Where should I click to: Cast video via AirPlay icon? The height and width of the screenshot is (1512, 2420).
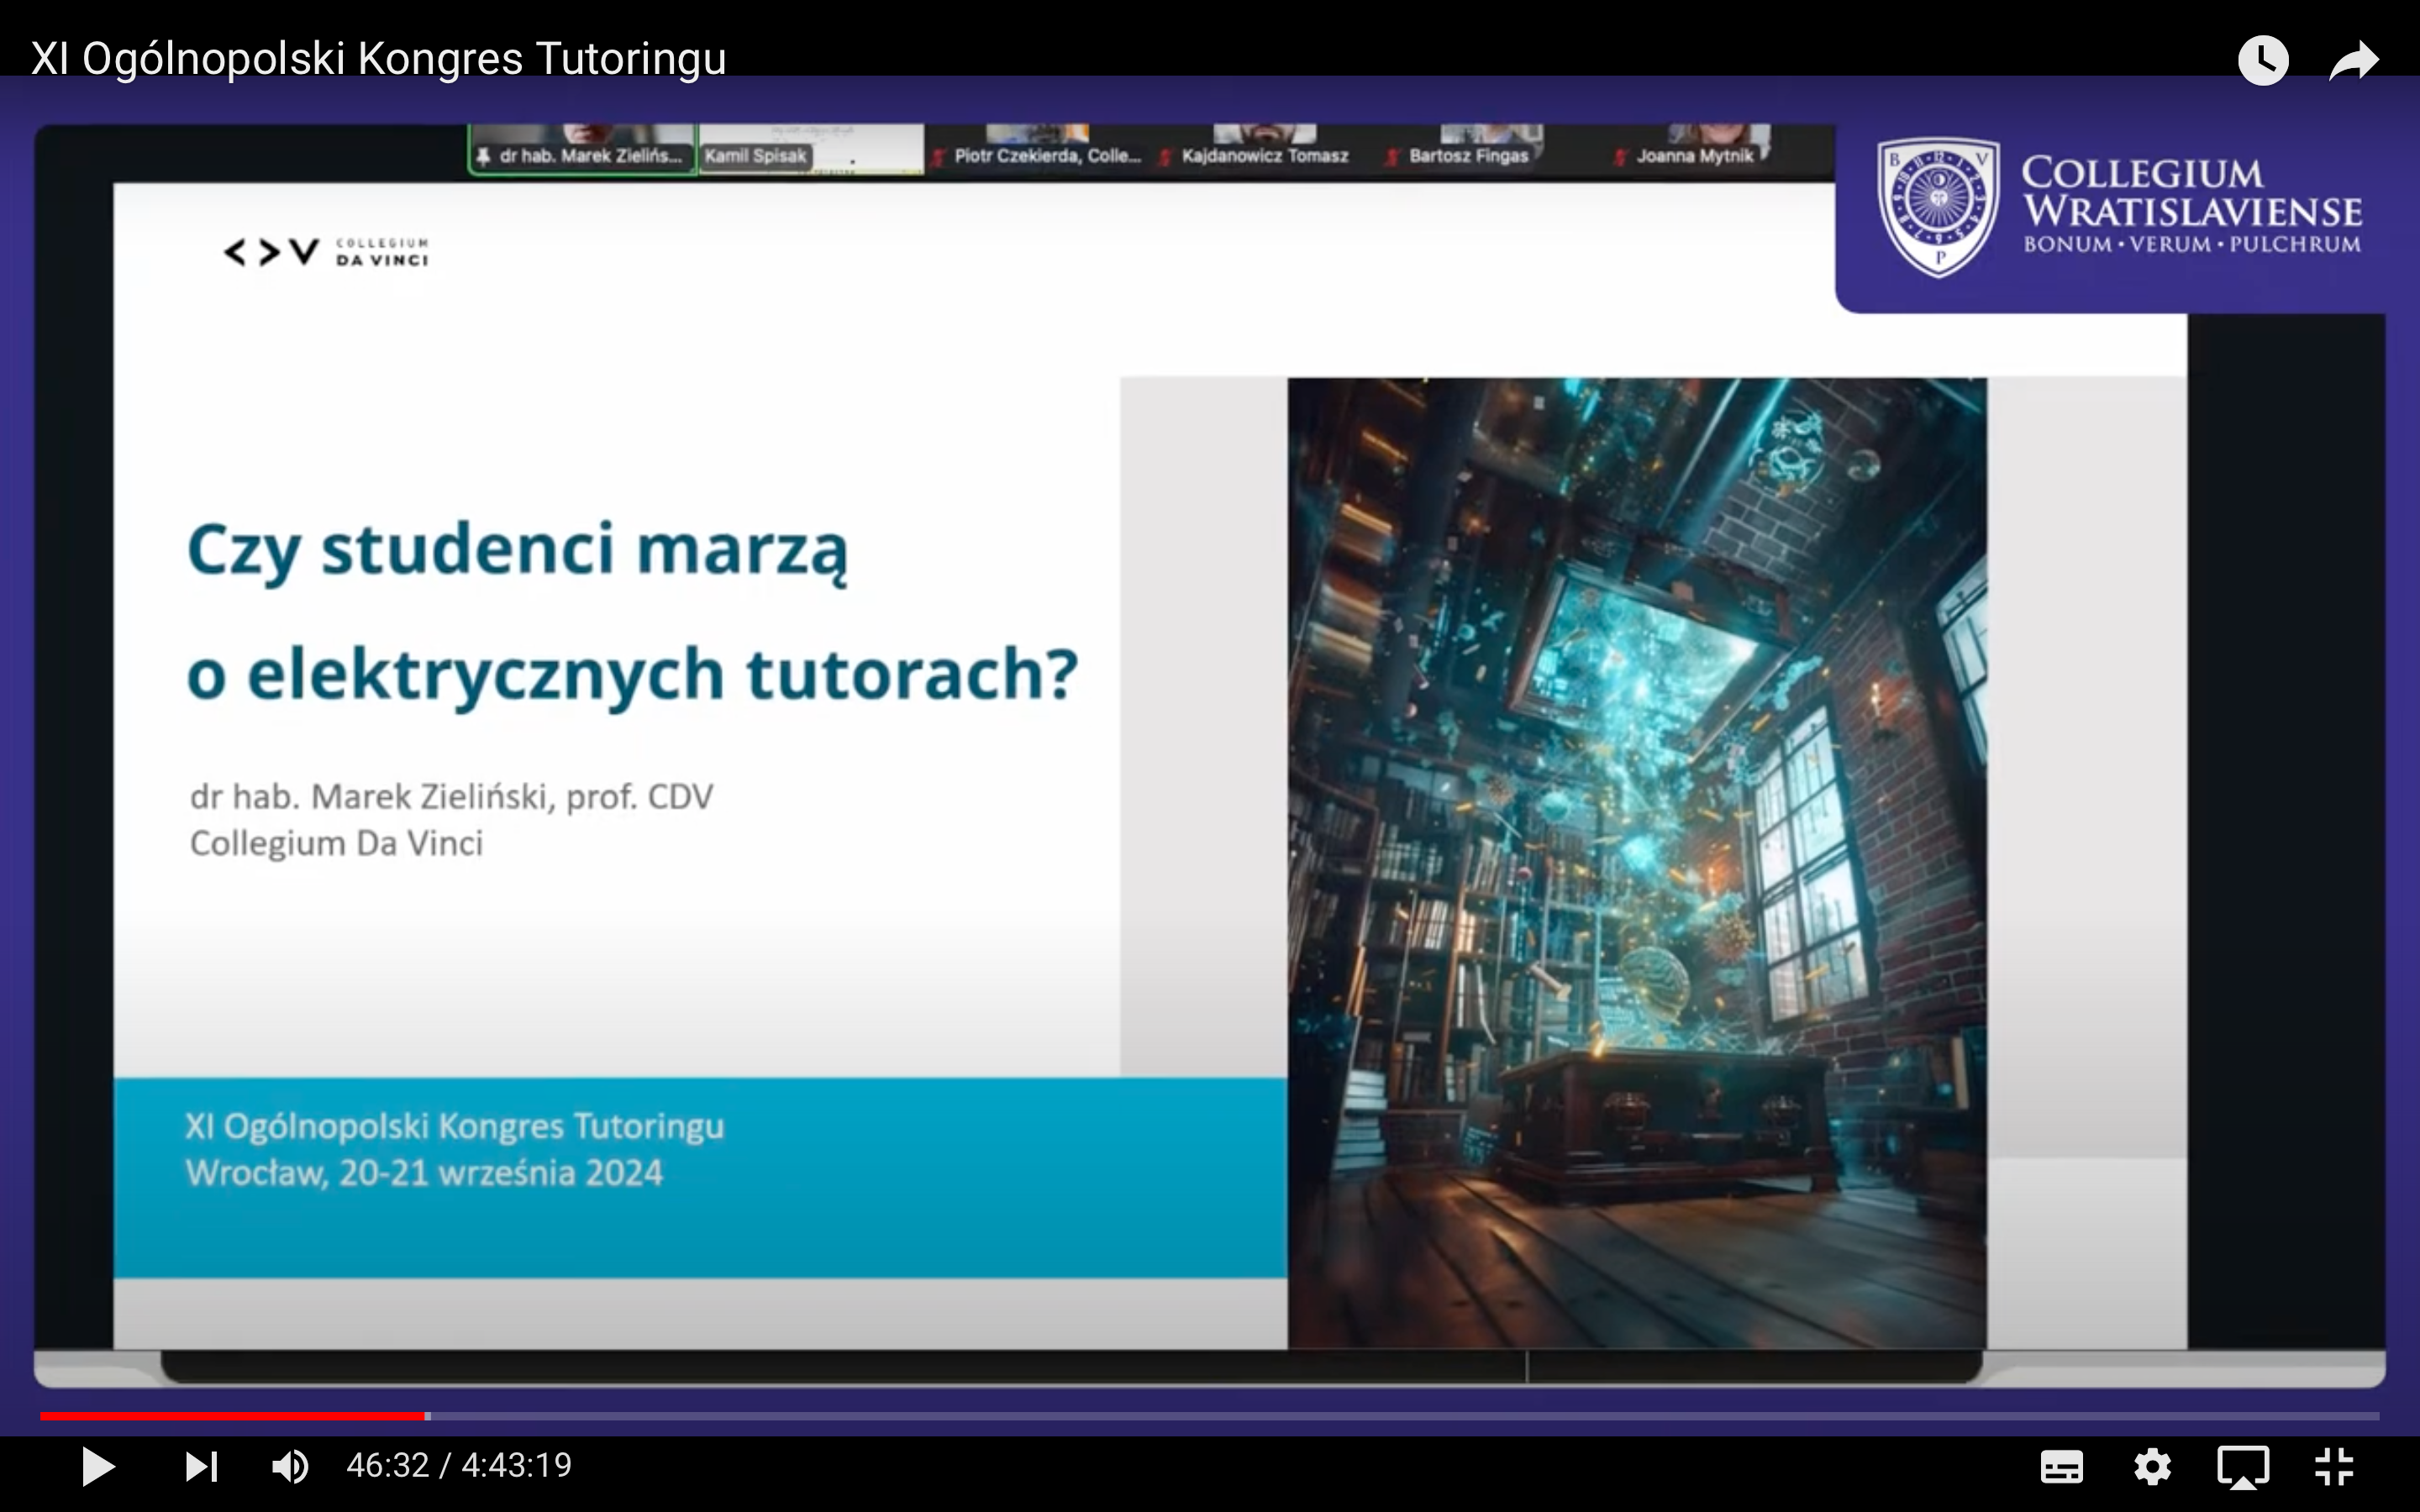(x=2243, y=1467)
